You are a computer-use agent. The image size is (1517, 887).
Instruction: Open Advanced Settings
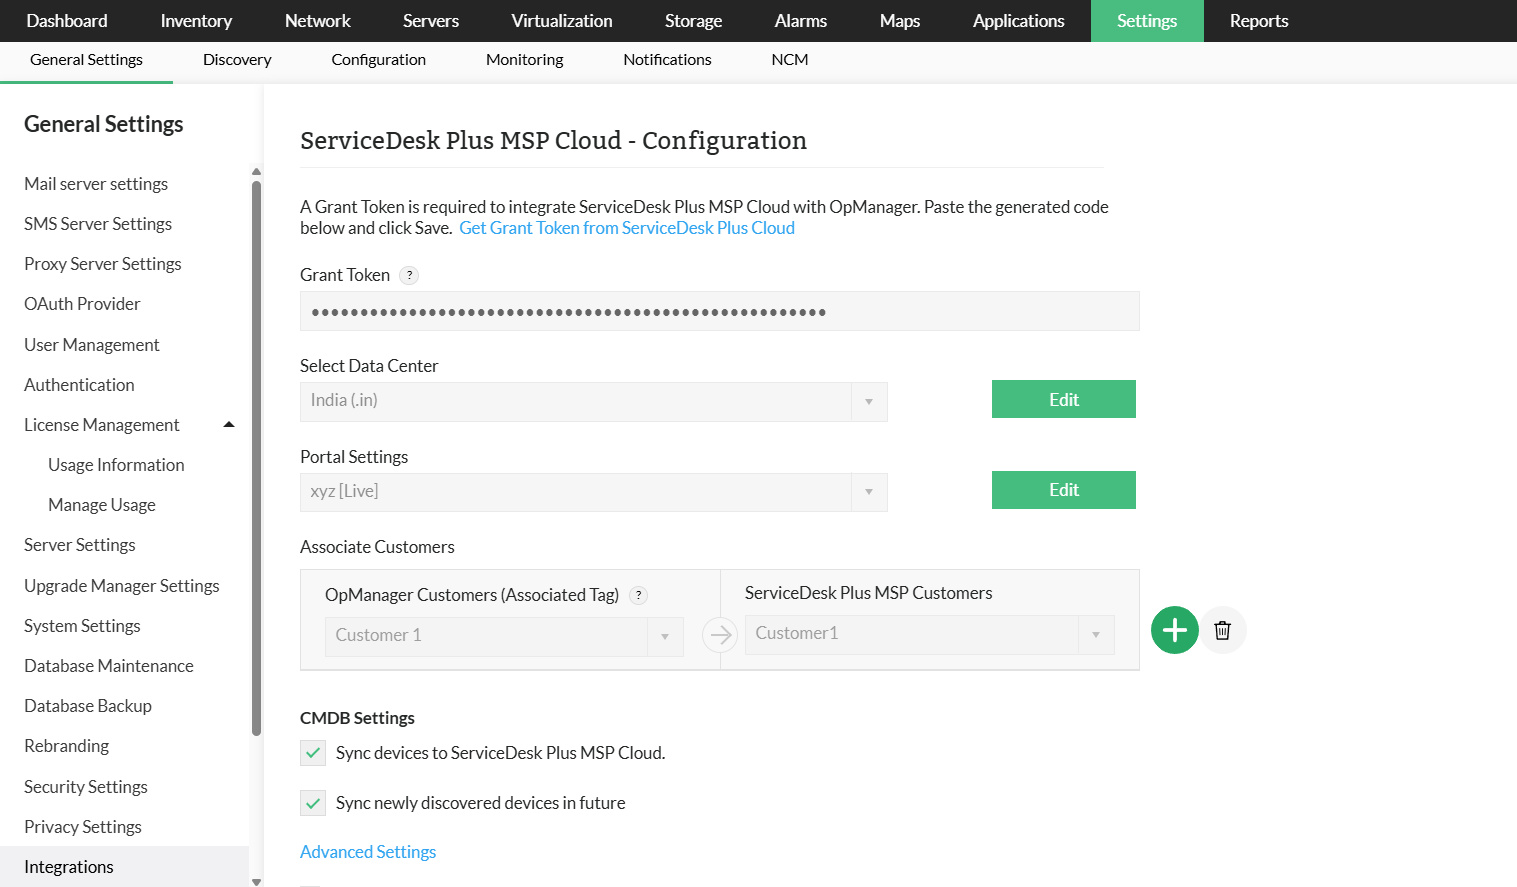[368, 851]
